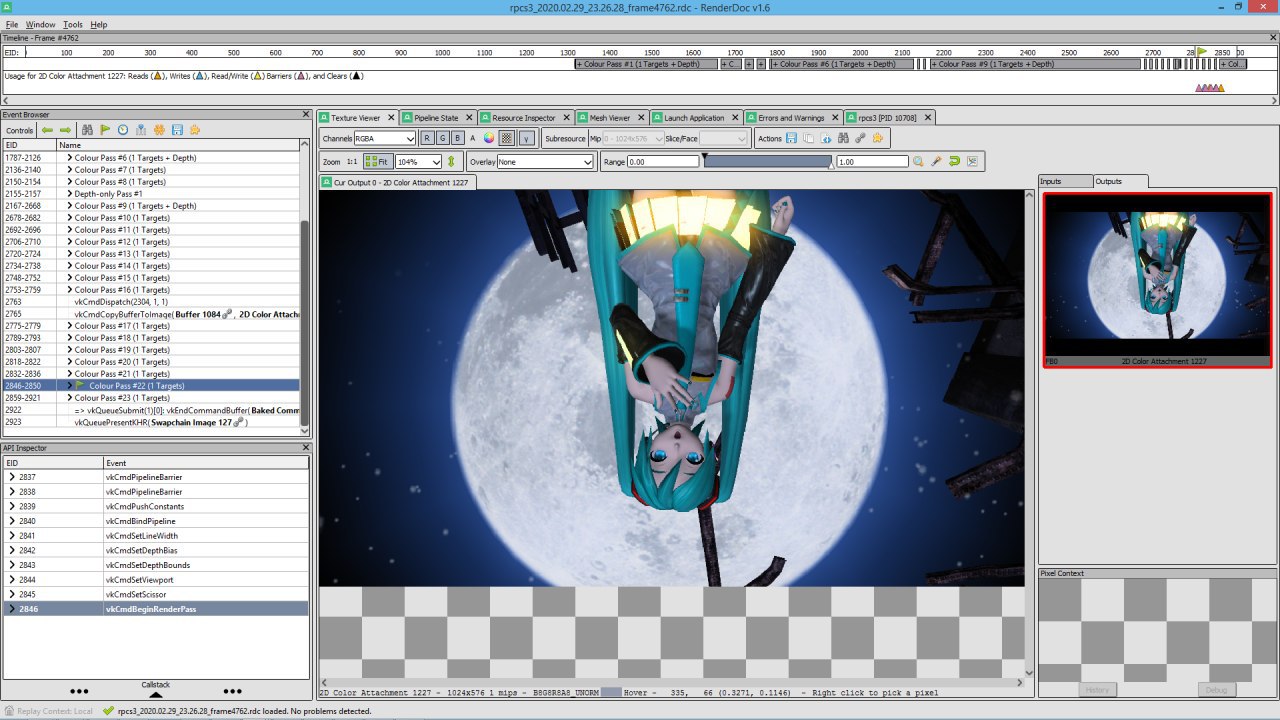Expand vkCmdBeginRenderPass row in API Inspector
1280x720 pixels.
tap(12, 609)
